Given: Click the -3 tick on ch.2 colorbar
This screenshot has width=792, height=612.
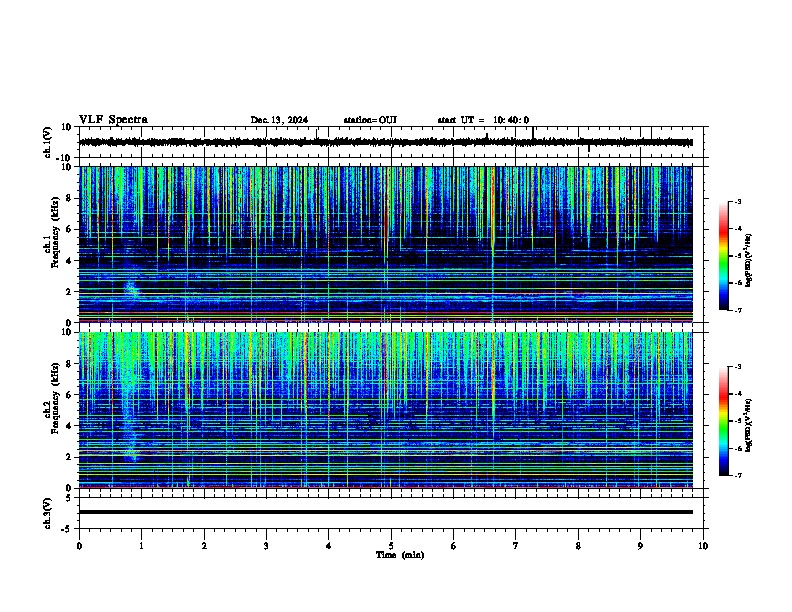Looking at the screenshot, I should tap(737, 367).
